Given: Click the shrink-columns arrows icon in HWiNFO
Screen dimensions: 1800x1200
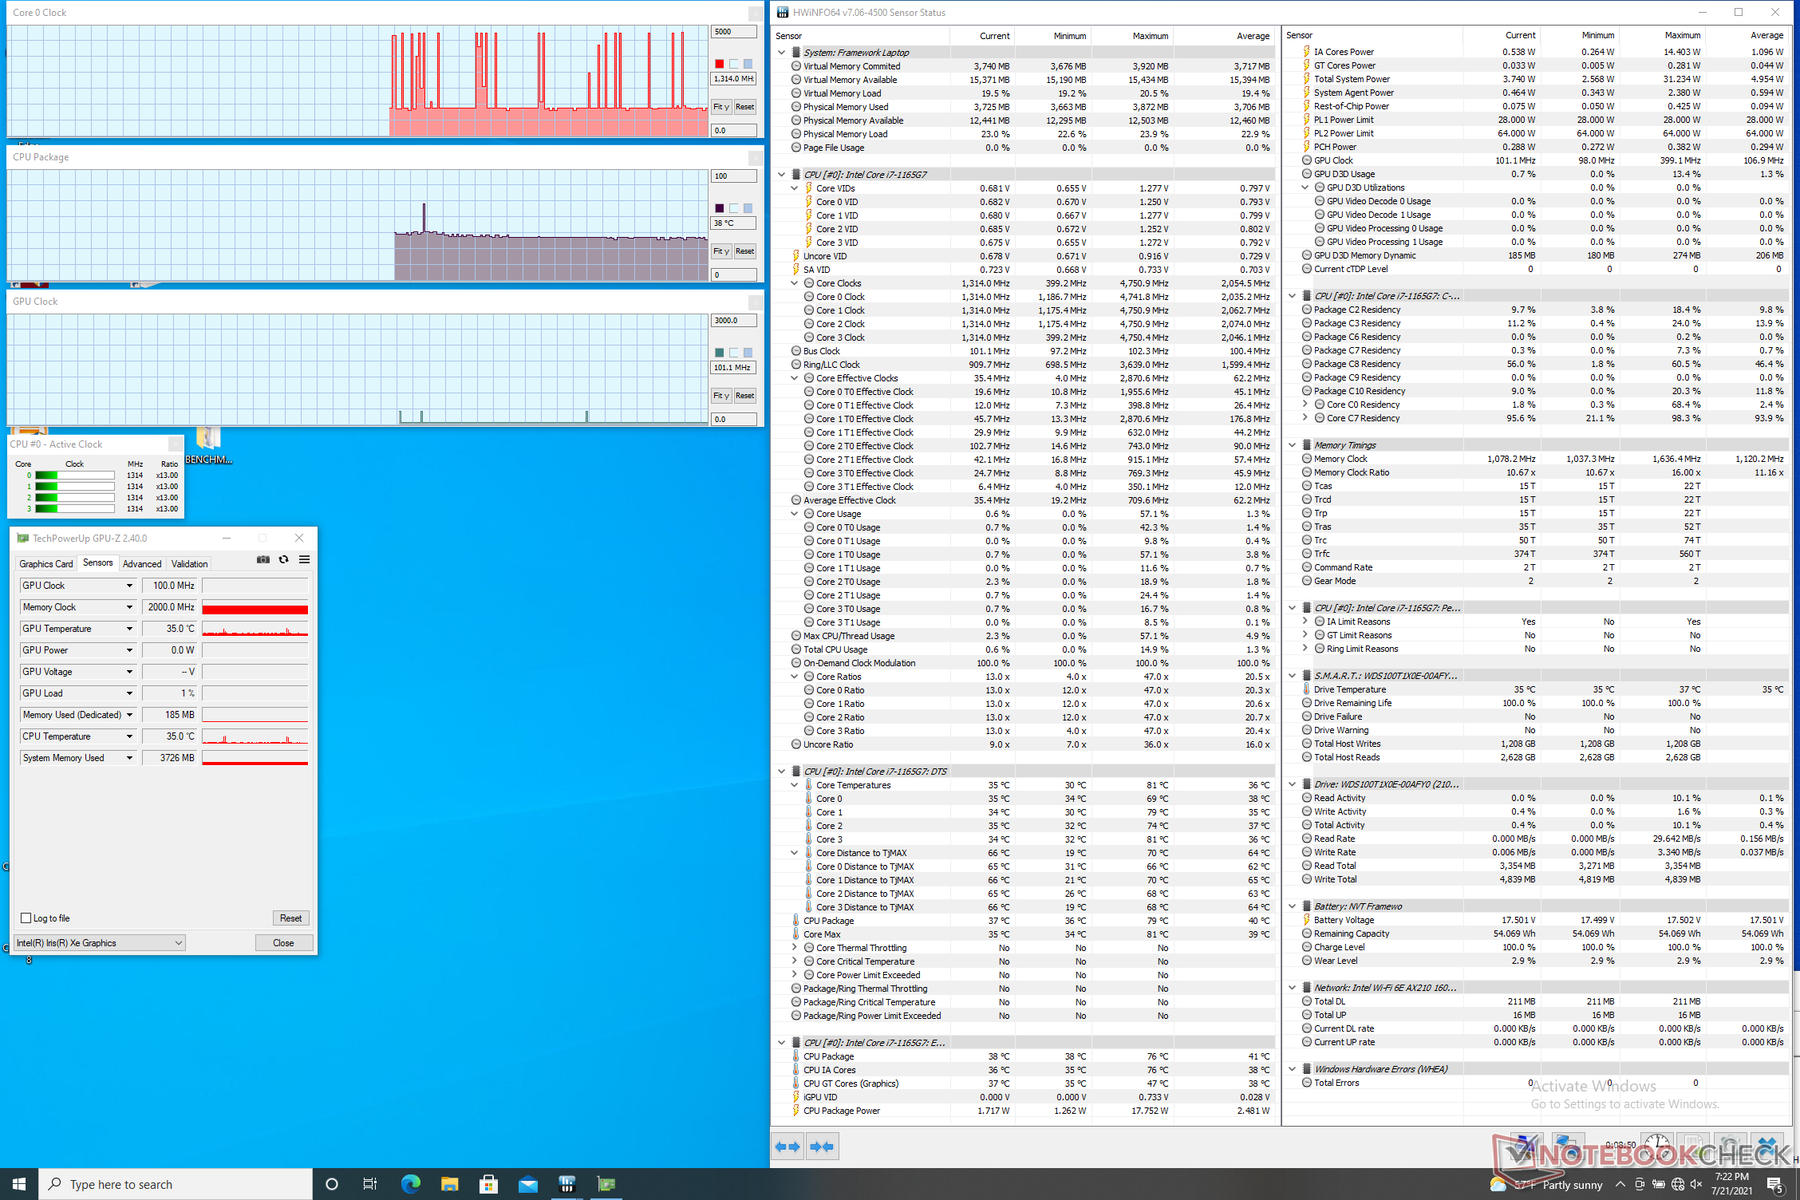Looking at the screenshot, I should [x=821, y=1147].
